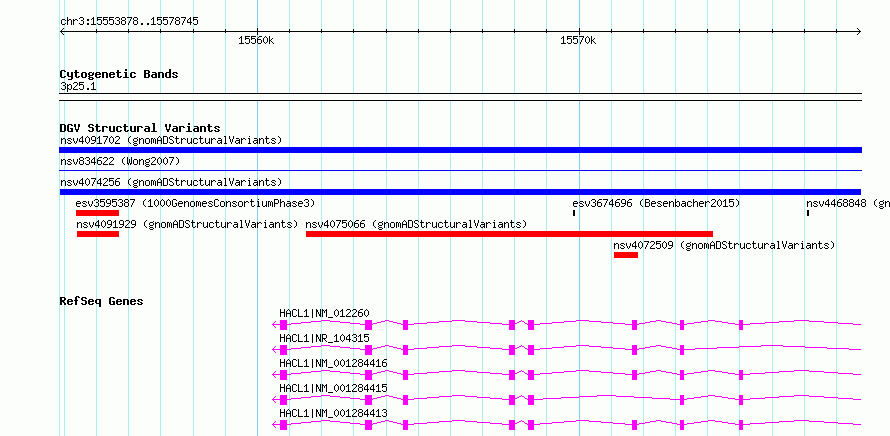Click the left arrowhead of the coordinate ruler
The height and width of the screenshot is (436, 890).
(62, 31)
